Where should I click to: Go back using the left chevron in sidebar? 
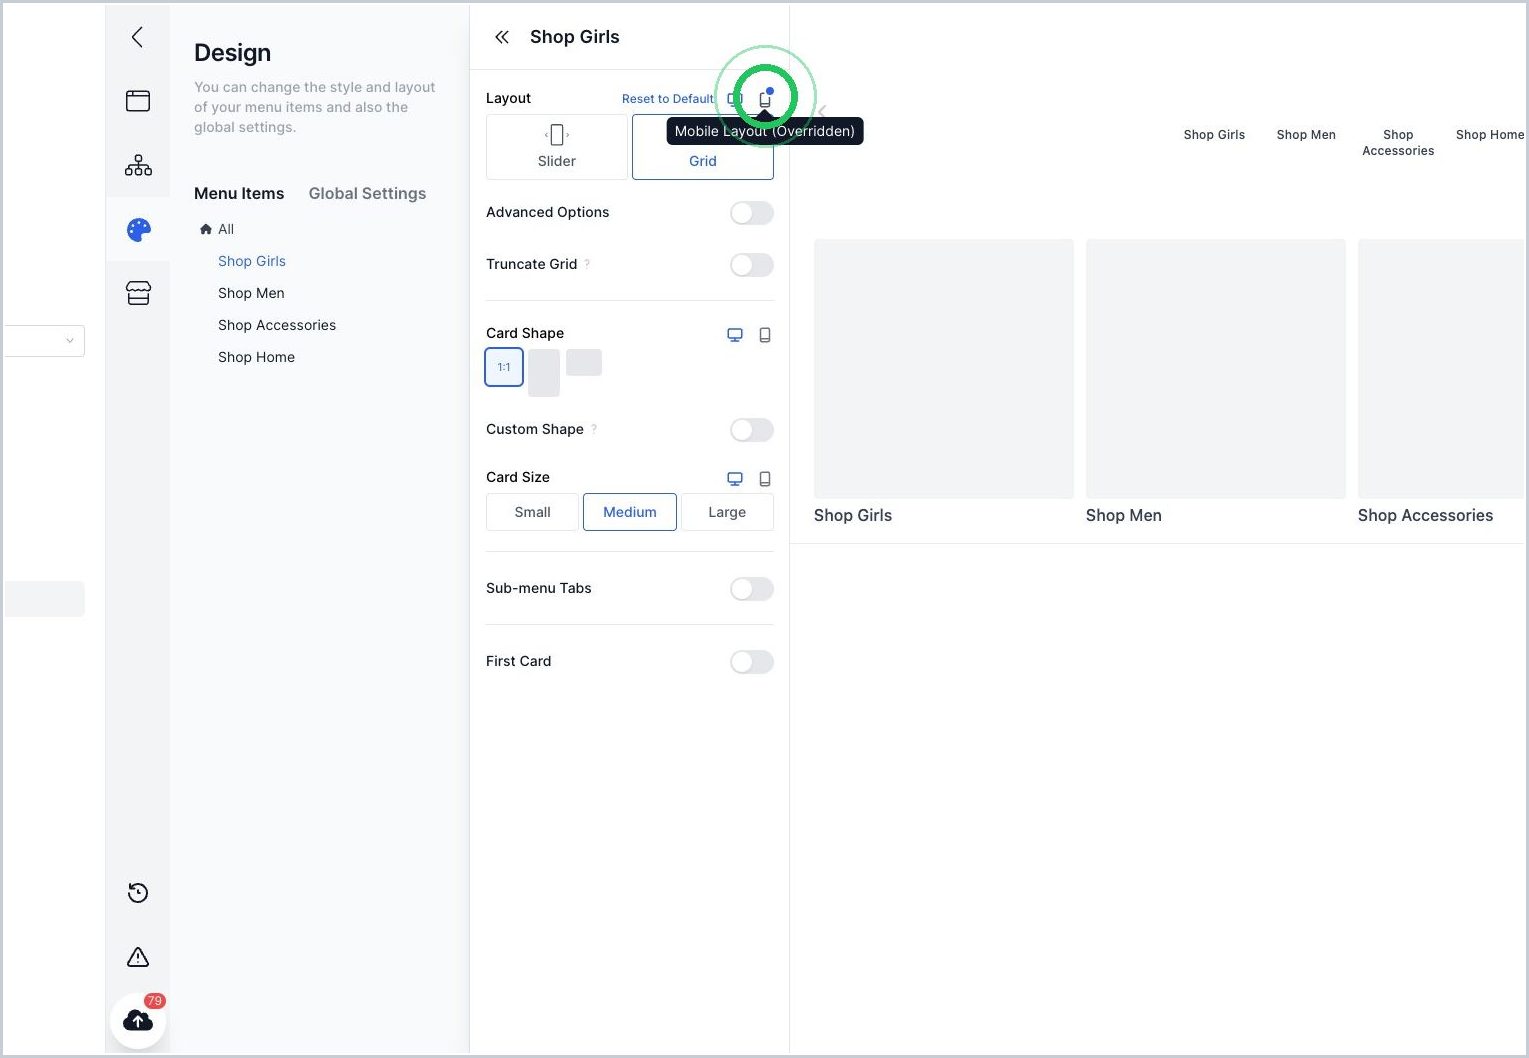(x=137, y=37)
